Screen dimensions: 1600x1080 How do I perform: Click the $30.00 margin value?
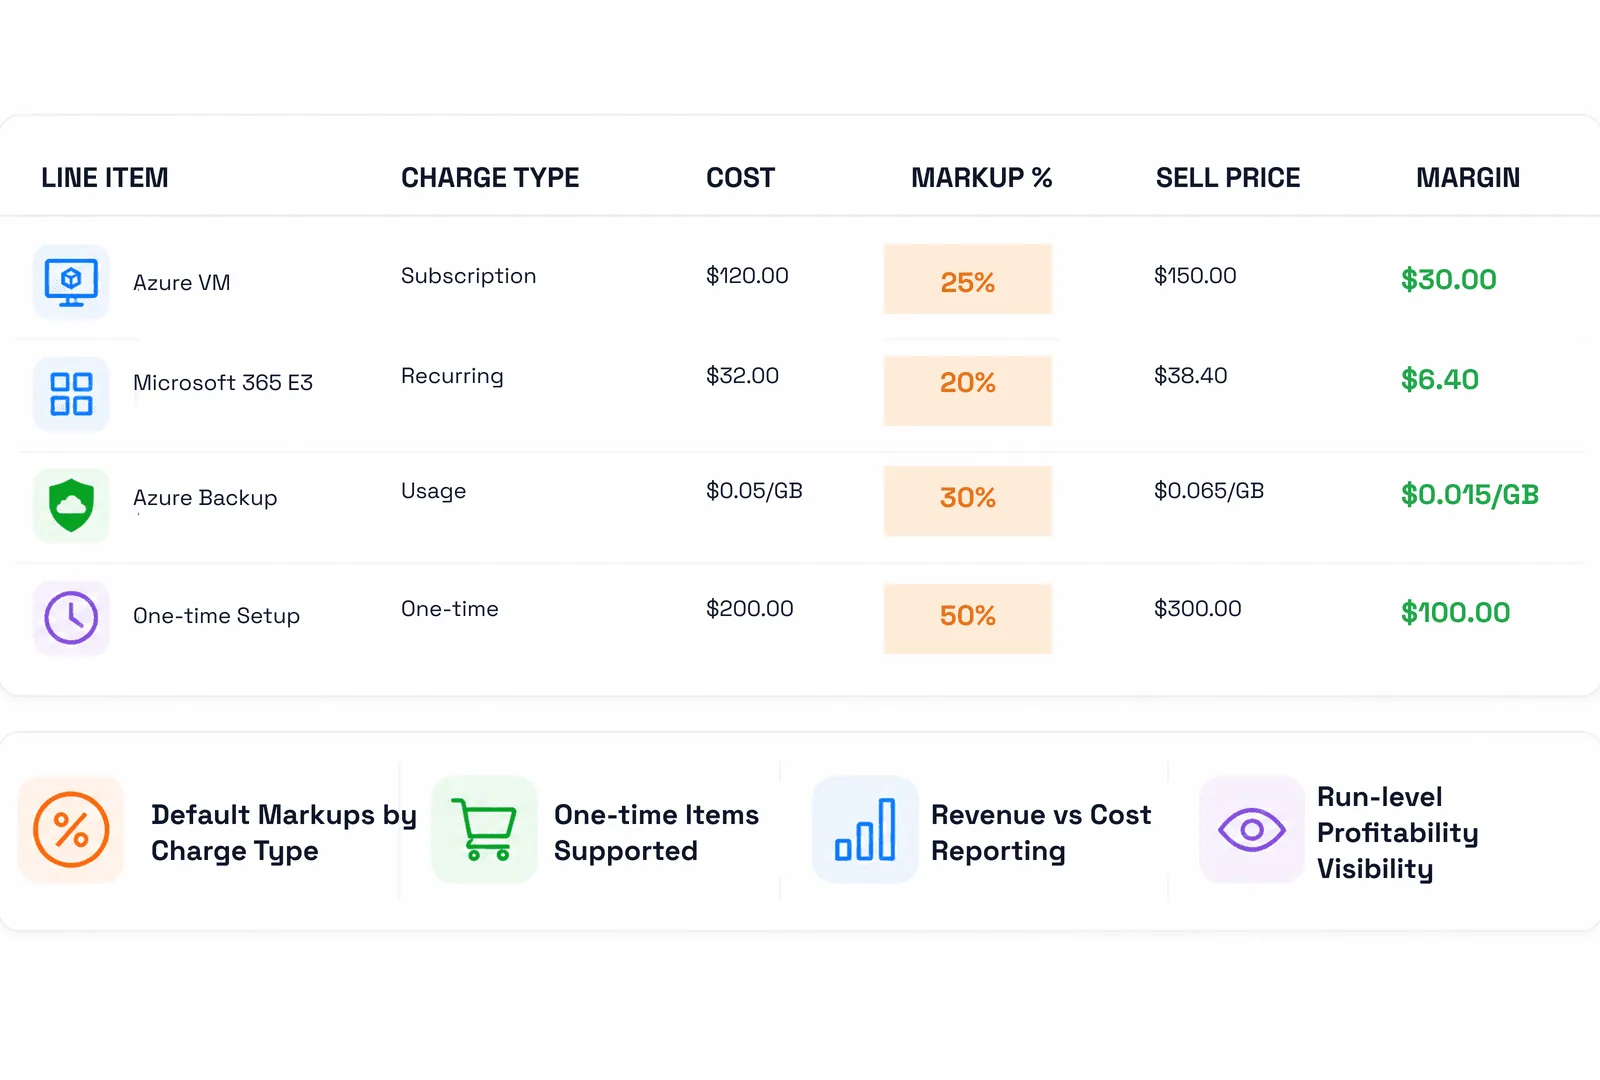1449,280
